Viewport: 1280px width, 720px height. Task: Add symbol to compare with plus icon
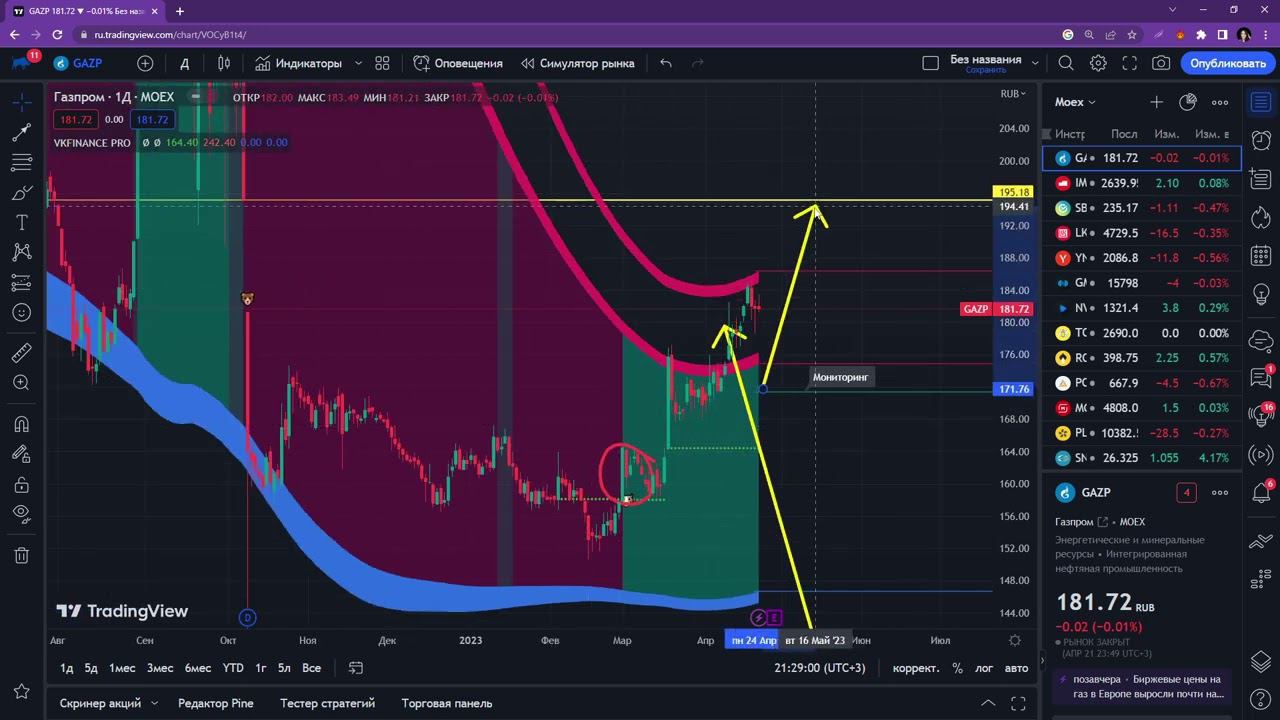(145, 63)
